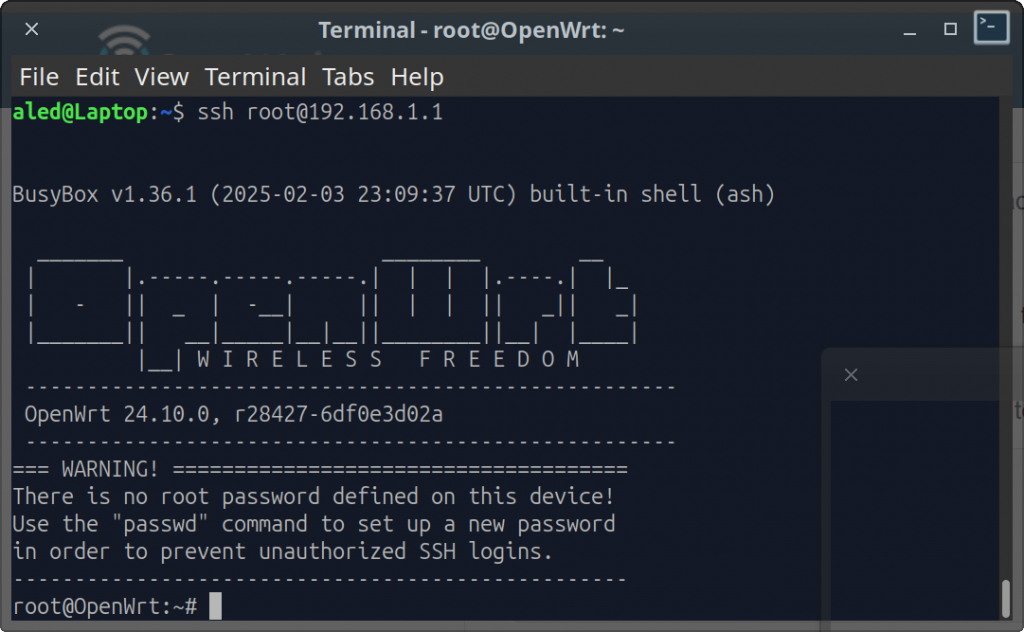This screenshot has width=1024, height=632.
Task: Click the 'OpenWrt 24.10.0, r28427' version line
Action: click(234, 414)
